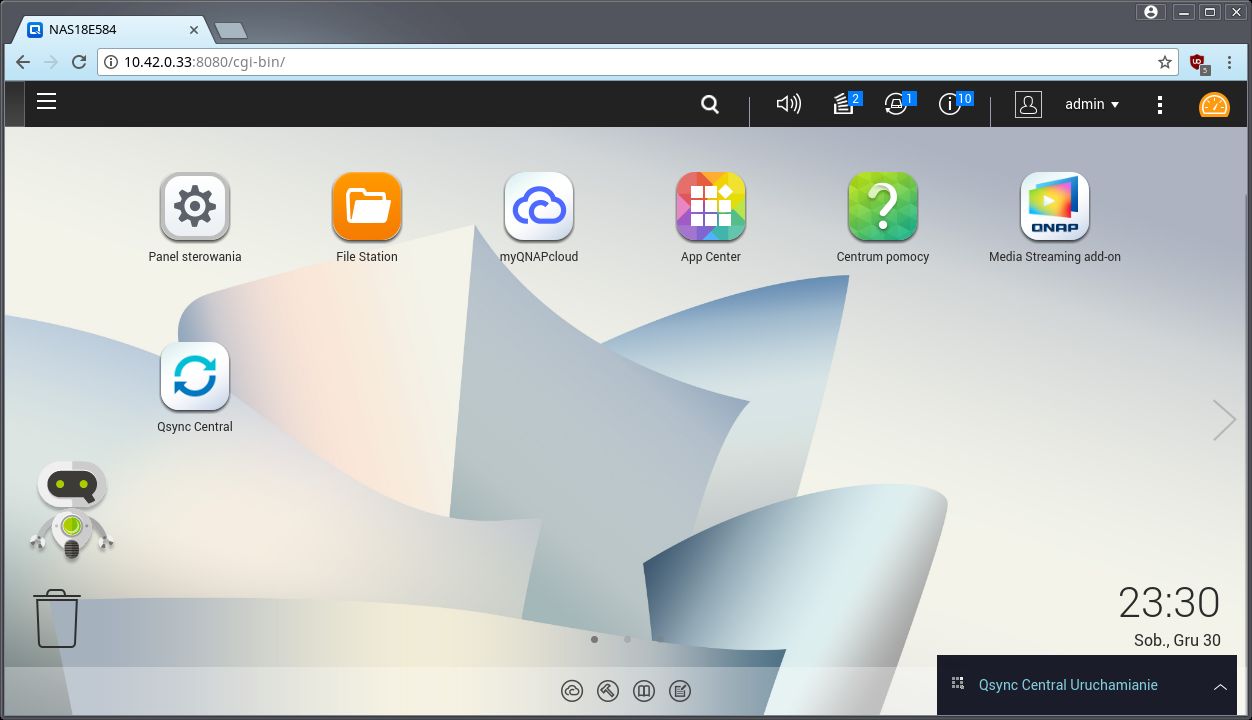The height and width of the screenshot is (720, 1252).
Task: Launch File Station
Action: point(366,205)
